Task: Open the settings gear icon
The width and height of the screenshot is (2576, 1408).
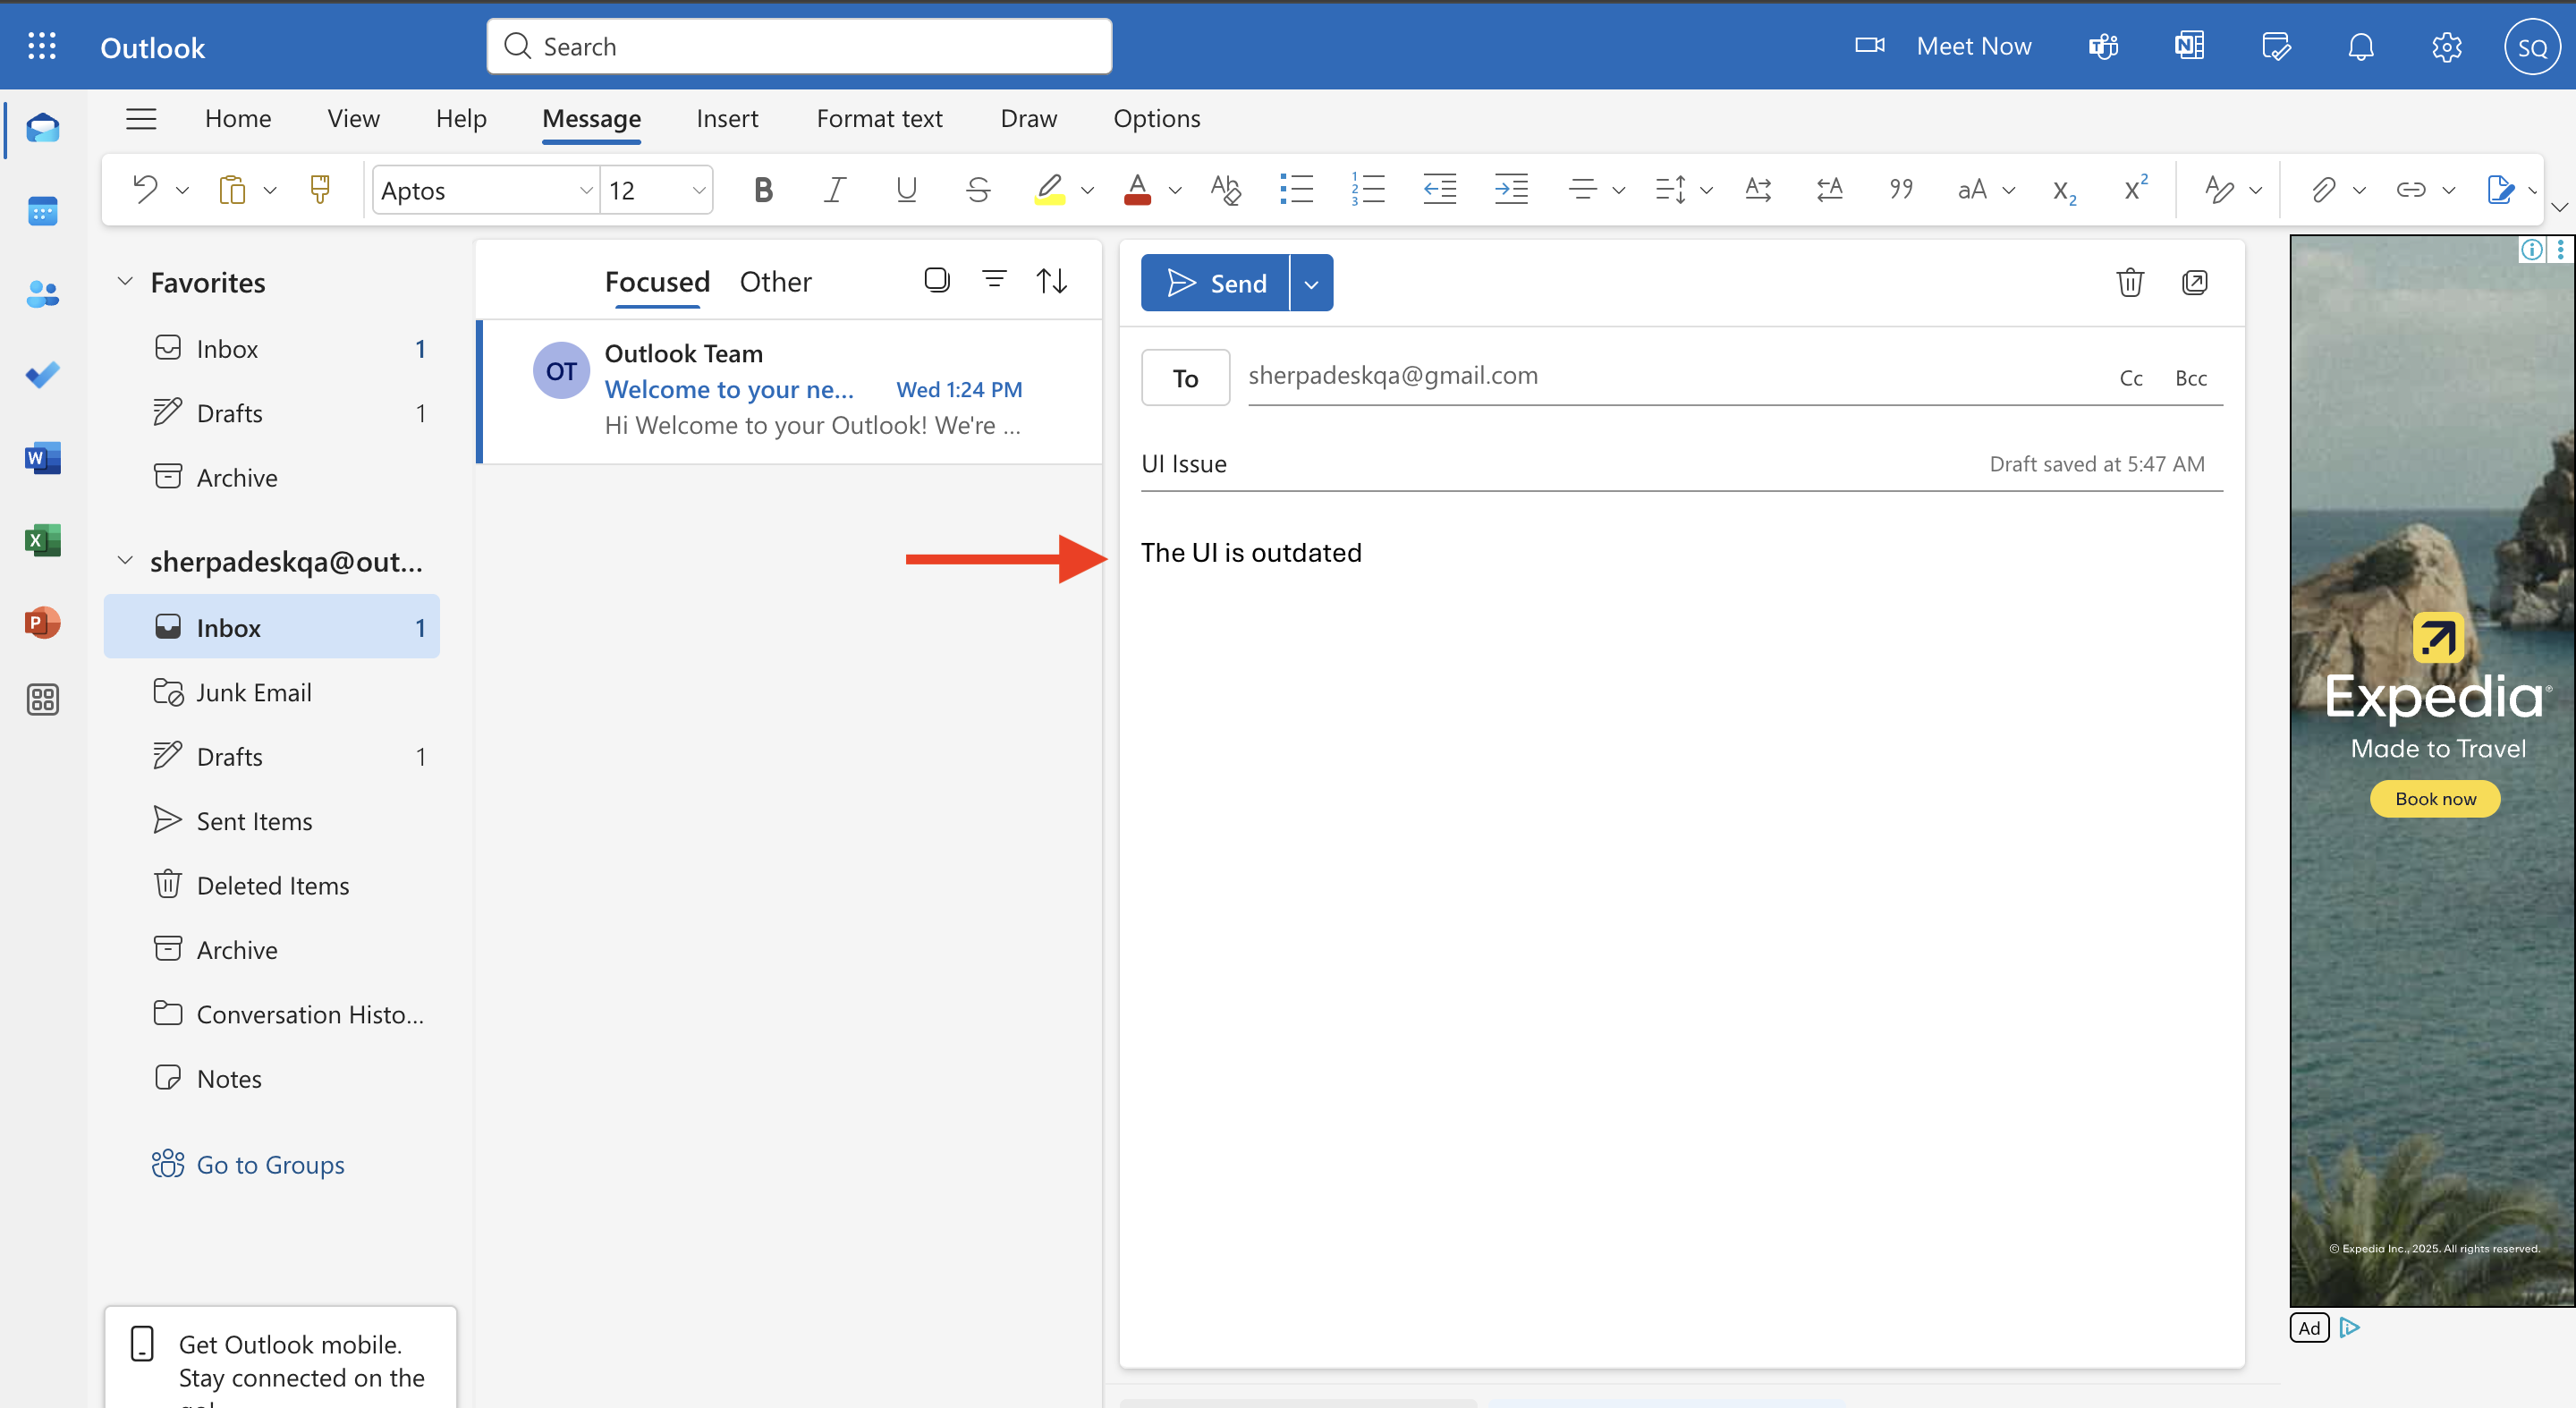Action: point(2446,47)
